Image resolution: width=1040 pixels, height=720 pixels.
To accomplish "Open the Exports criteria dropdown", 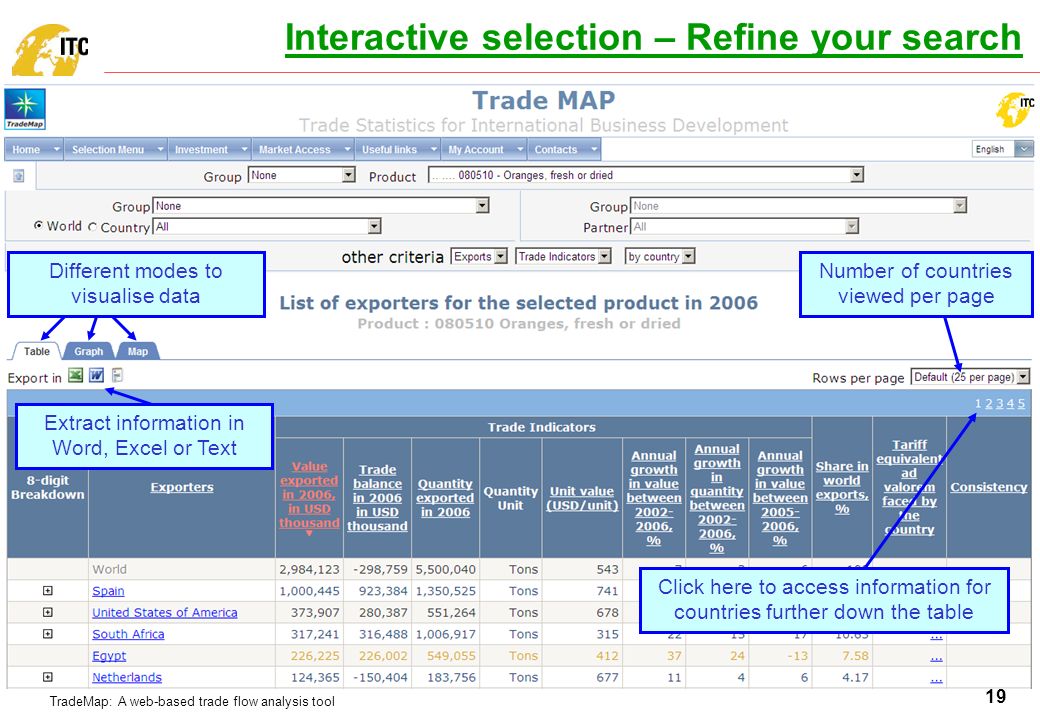I will 479,257.
